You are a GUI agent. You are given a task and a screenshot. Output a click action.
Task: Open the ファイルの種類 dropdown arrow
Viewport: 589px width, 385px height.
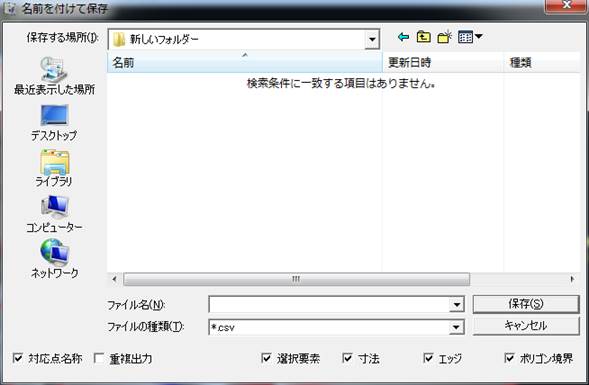pyautogui.click(x=456, y=327)
